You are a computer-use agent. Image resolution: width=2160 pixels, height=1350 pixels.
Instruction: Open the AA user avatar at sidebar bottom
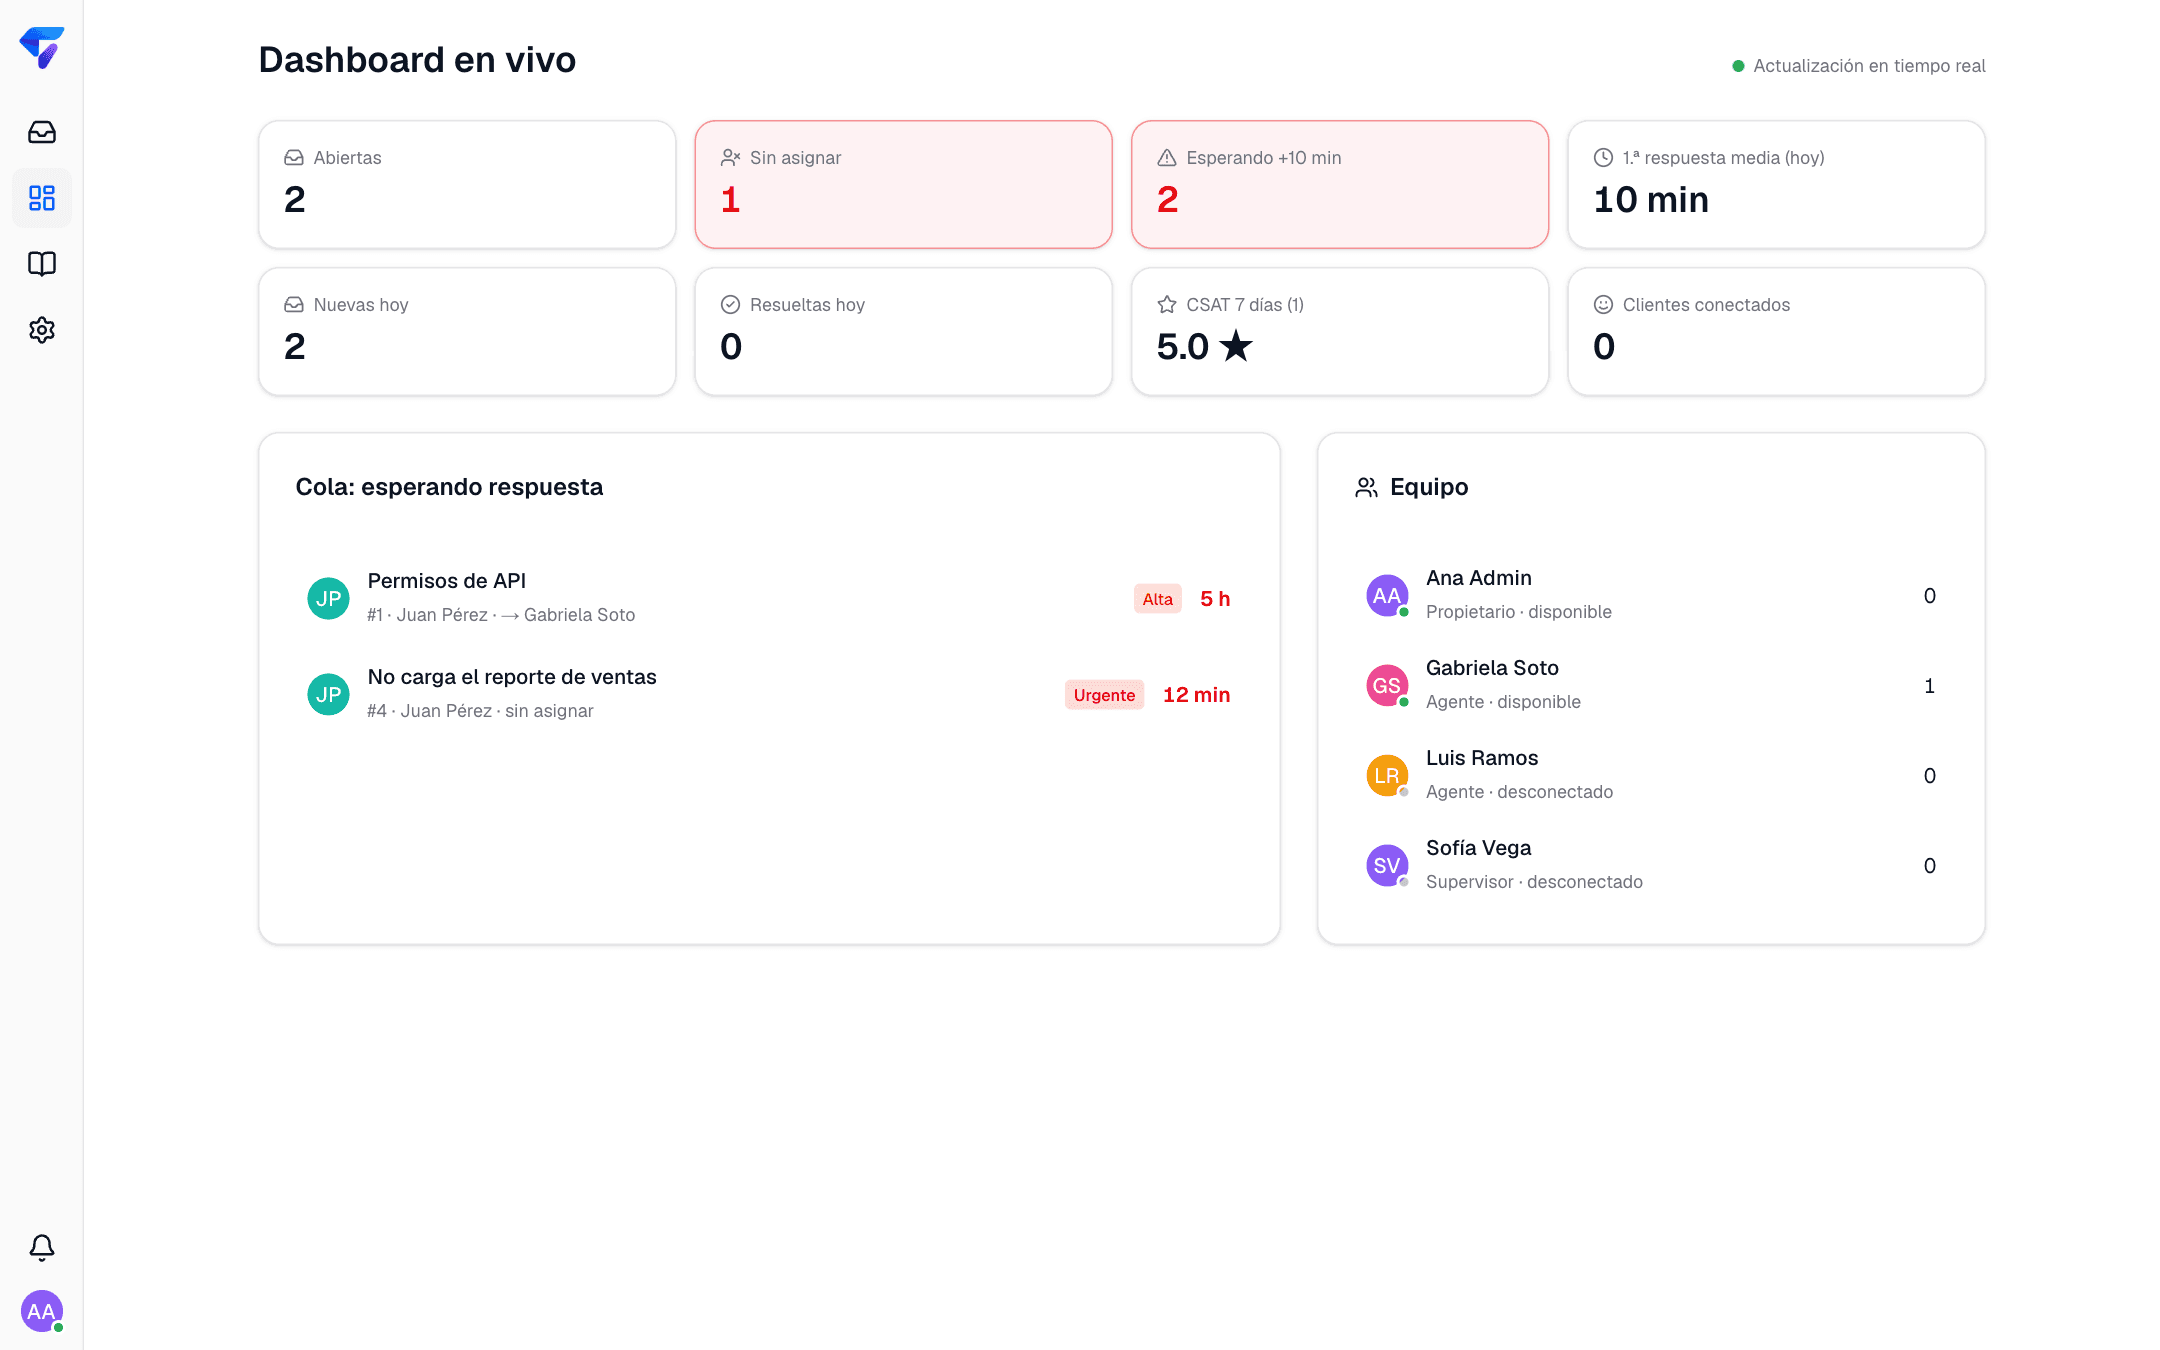coord(42,1311)
